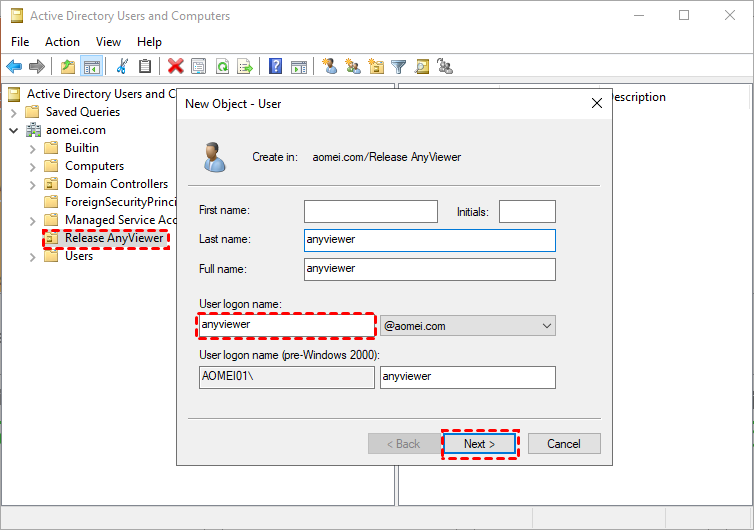
Task: Open the Action menu
Action: (62, 42)
